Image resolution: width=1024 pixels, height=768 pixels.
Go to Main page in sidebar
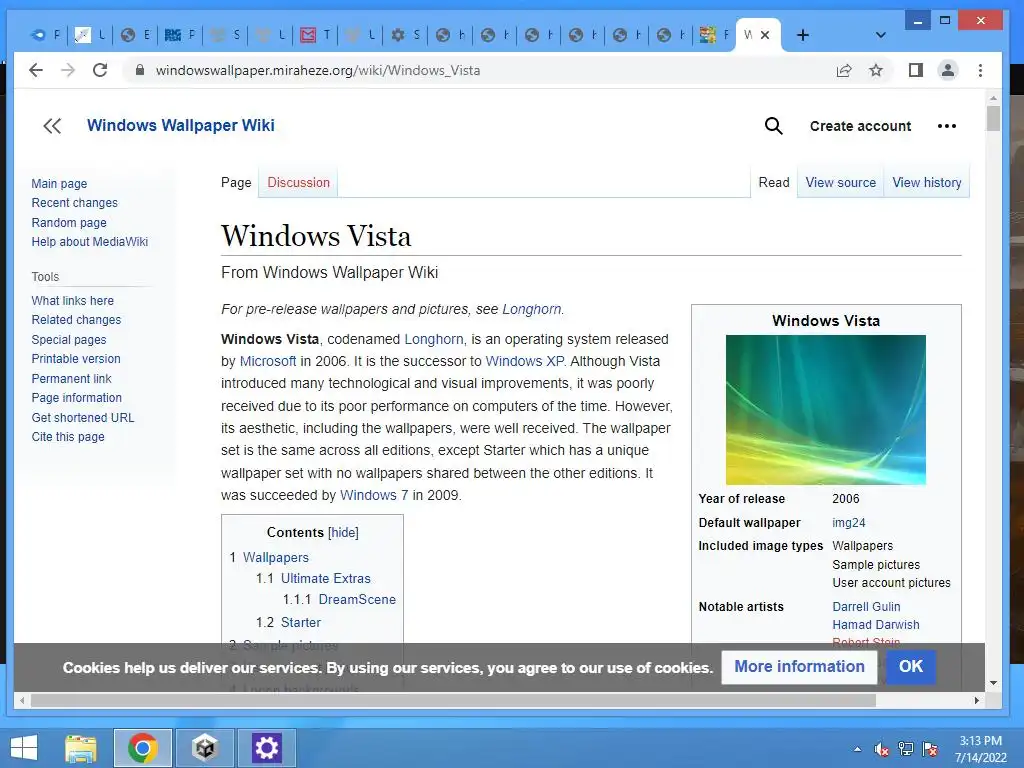(x=59, y=184)
